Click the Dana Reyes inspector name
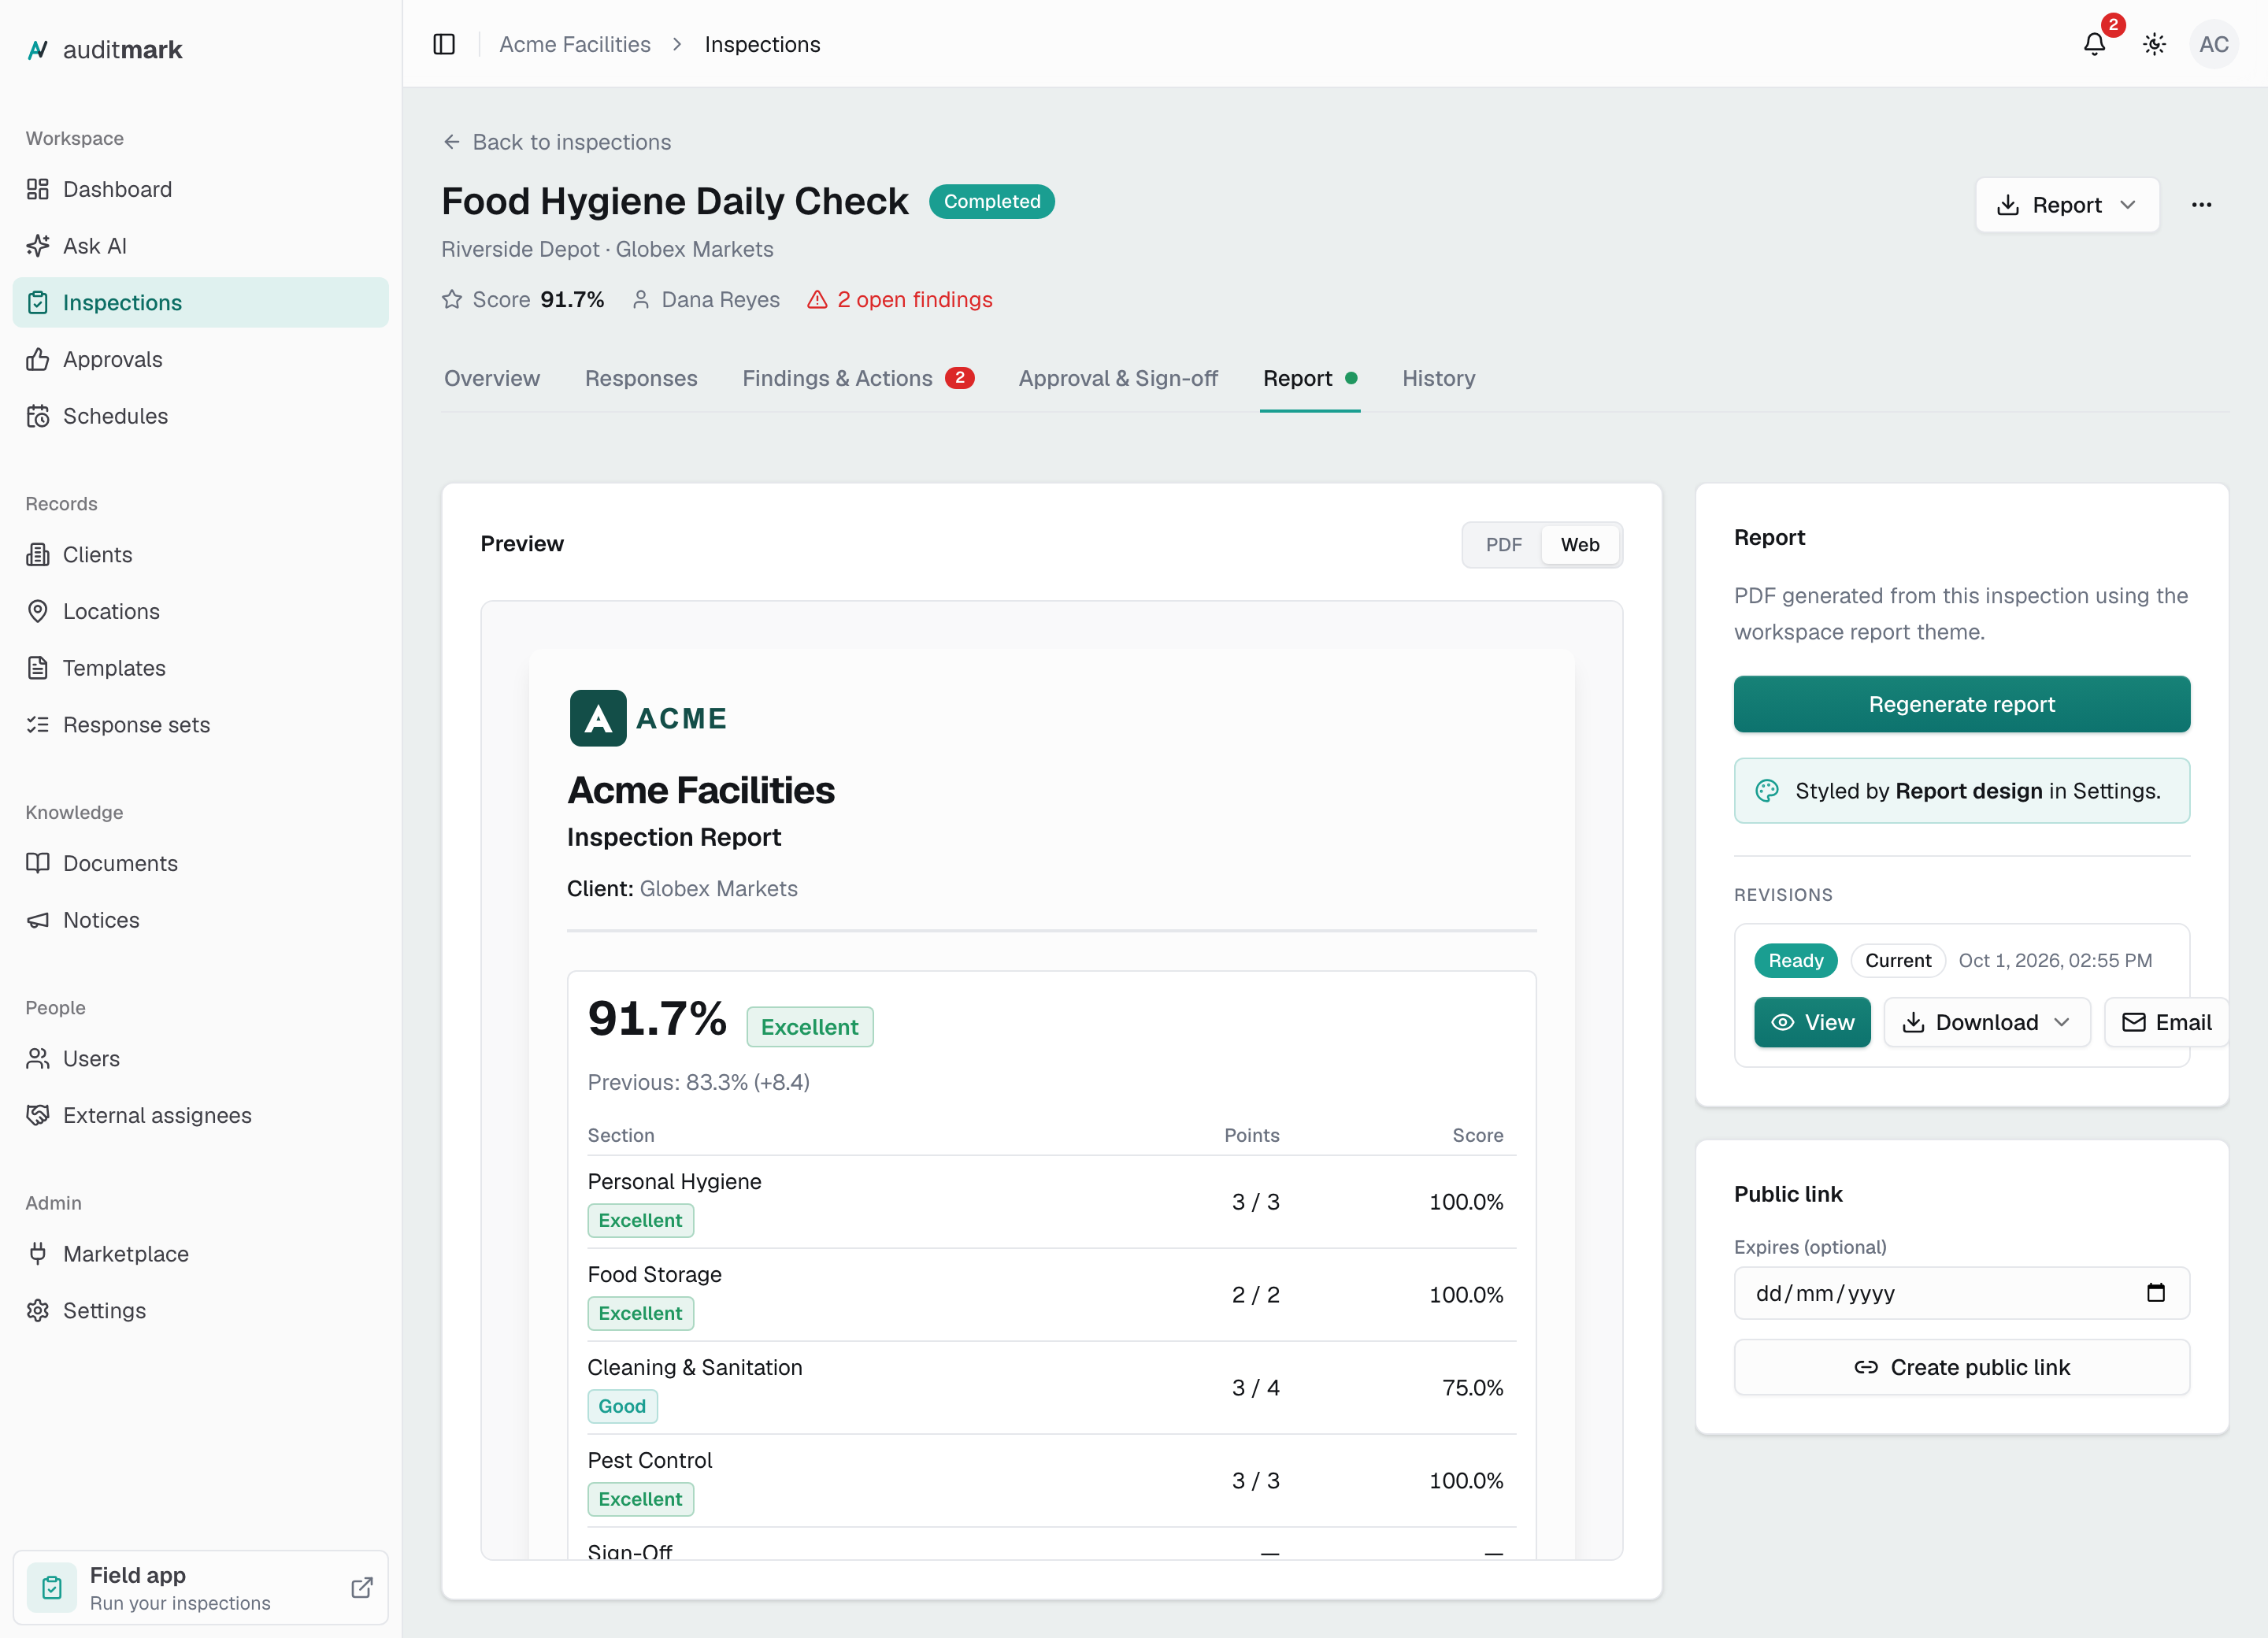The height and width of the screenshot is (1638, 2268). tap(720, 300)
